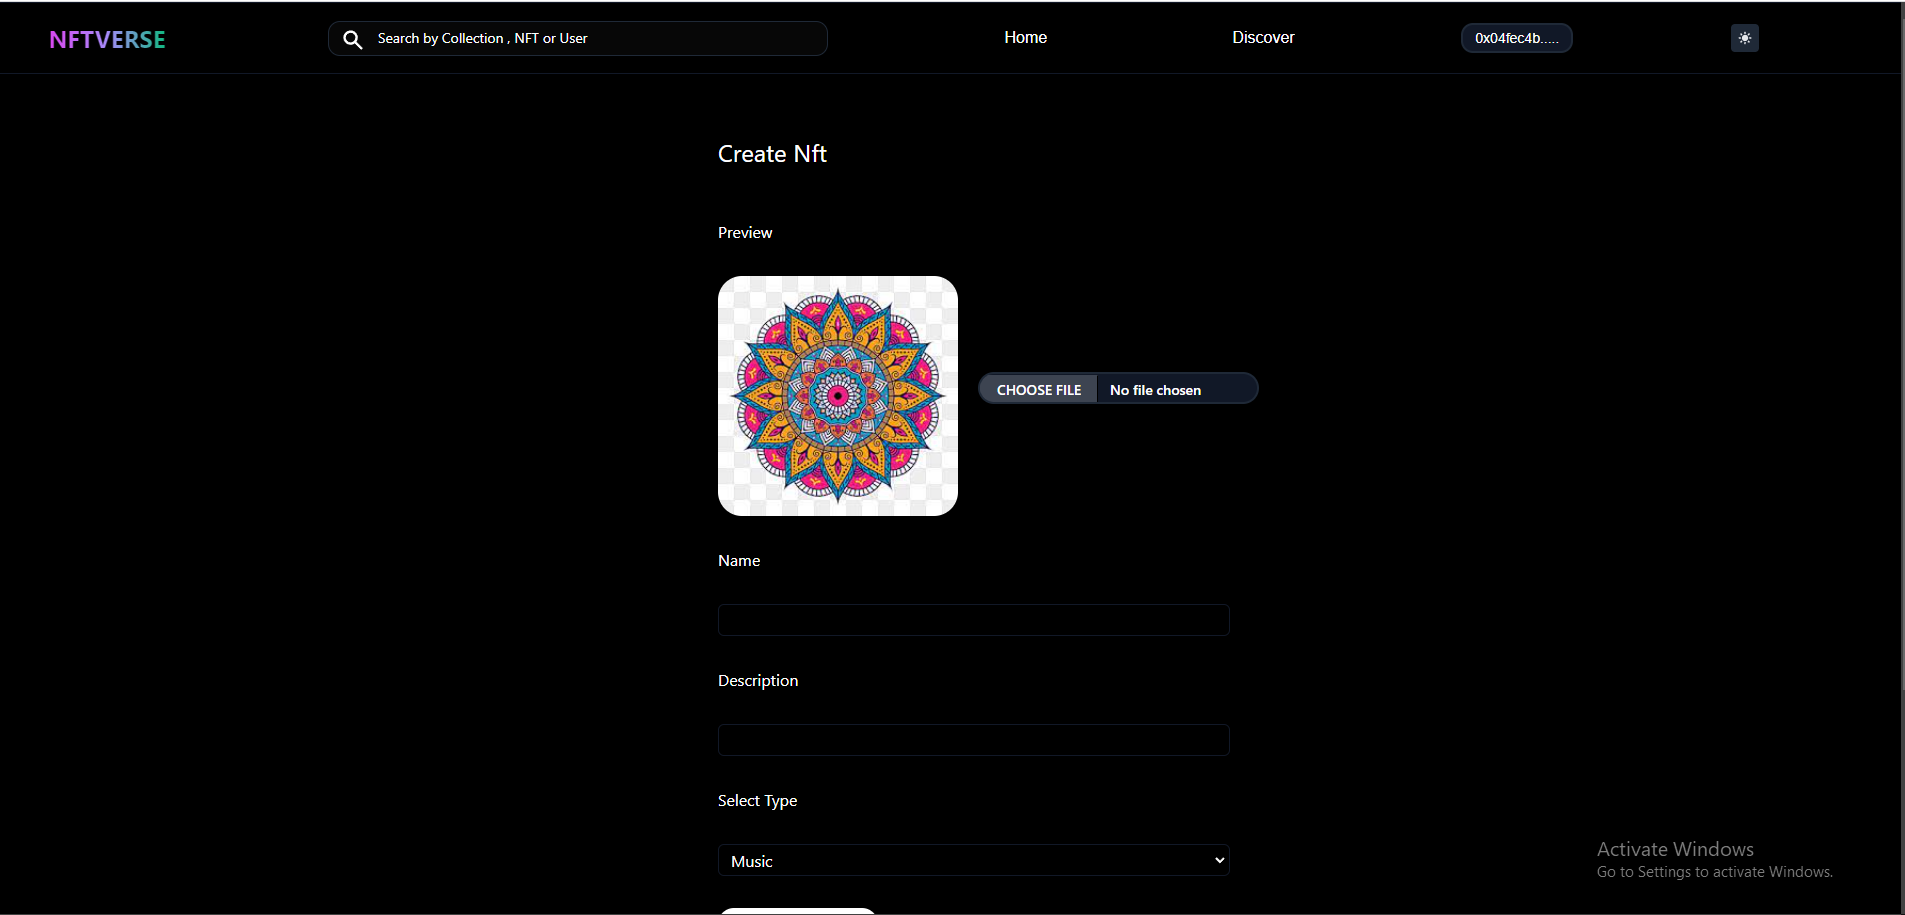The height and width of the screenshot is (915, 1905).
Task: Focus the Description input field
Action: (973, 739)
